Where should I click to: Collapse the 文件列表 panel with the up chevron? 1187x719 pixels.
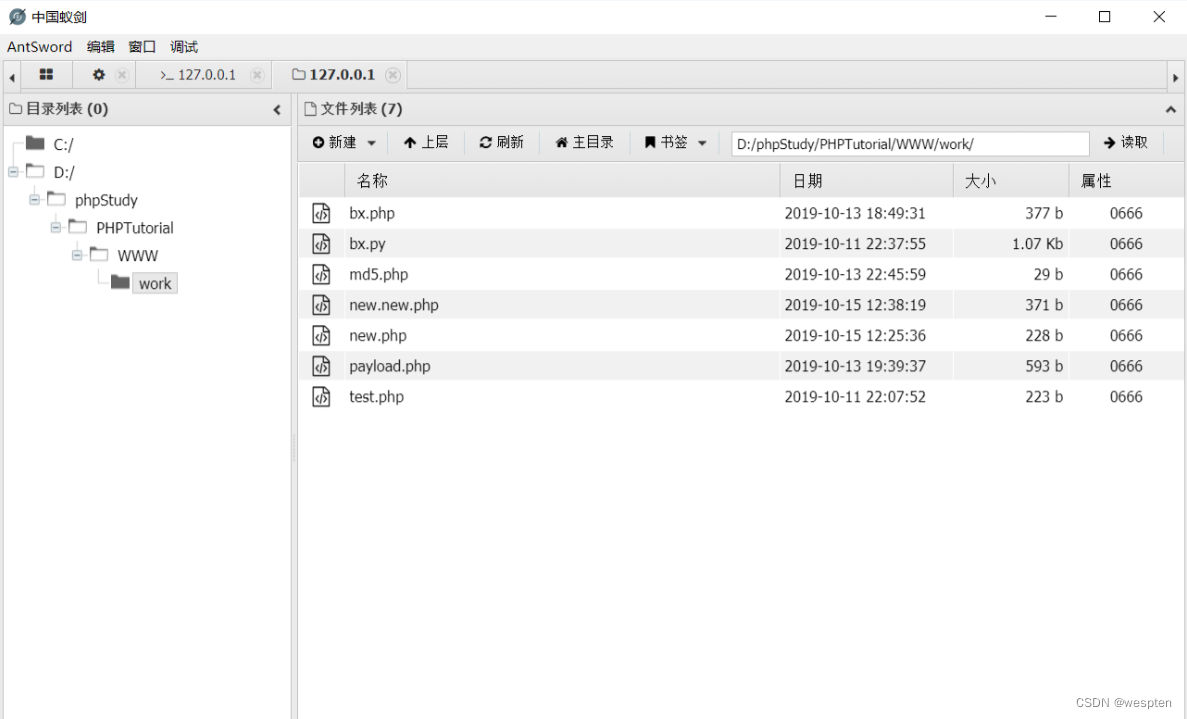[1170, 110]
